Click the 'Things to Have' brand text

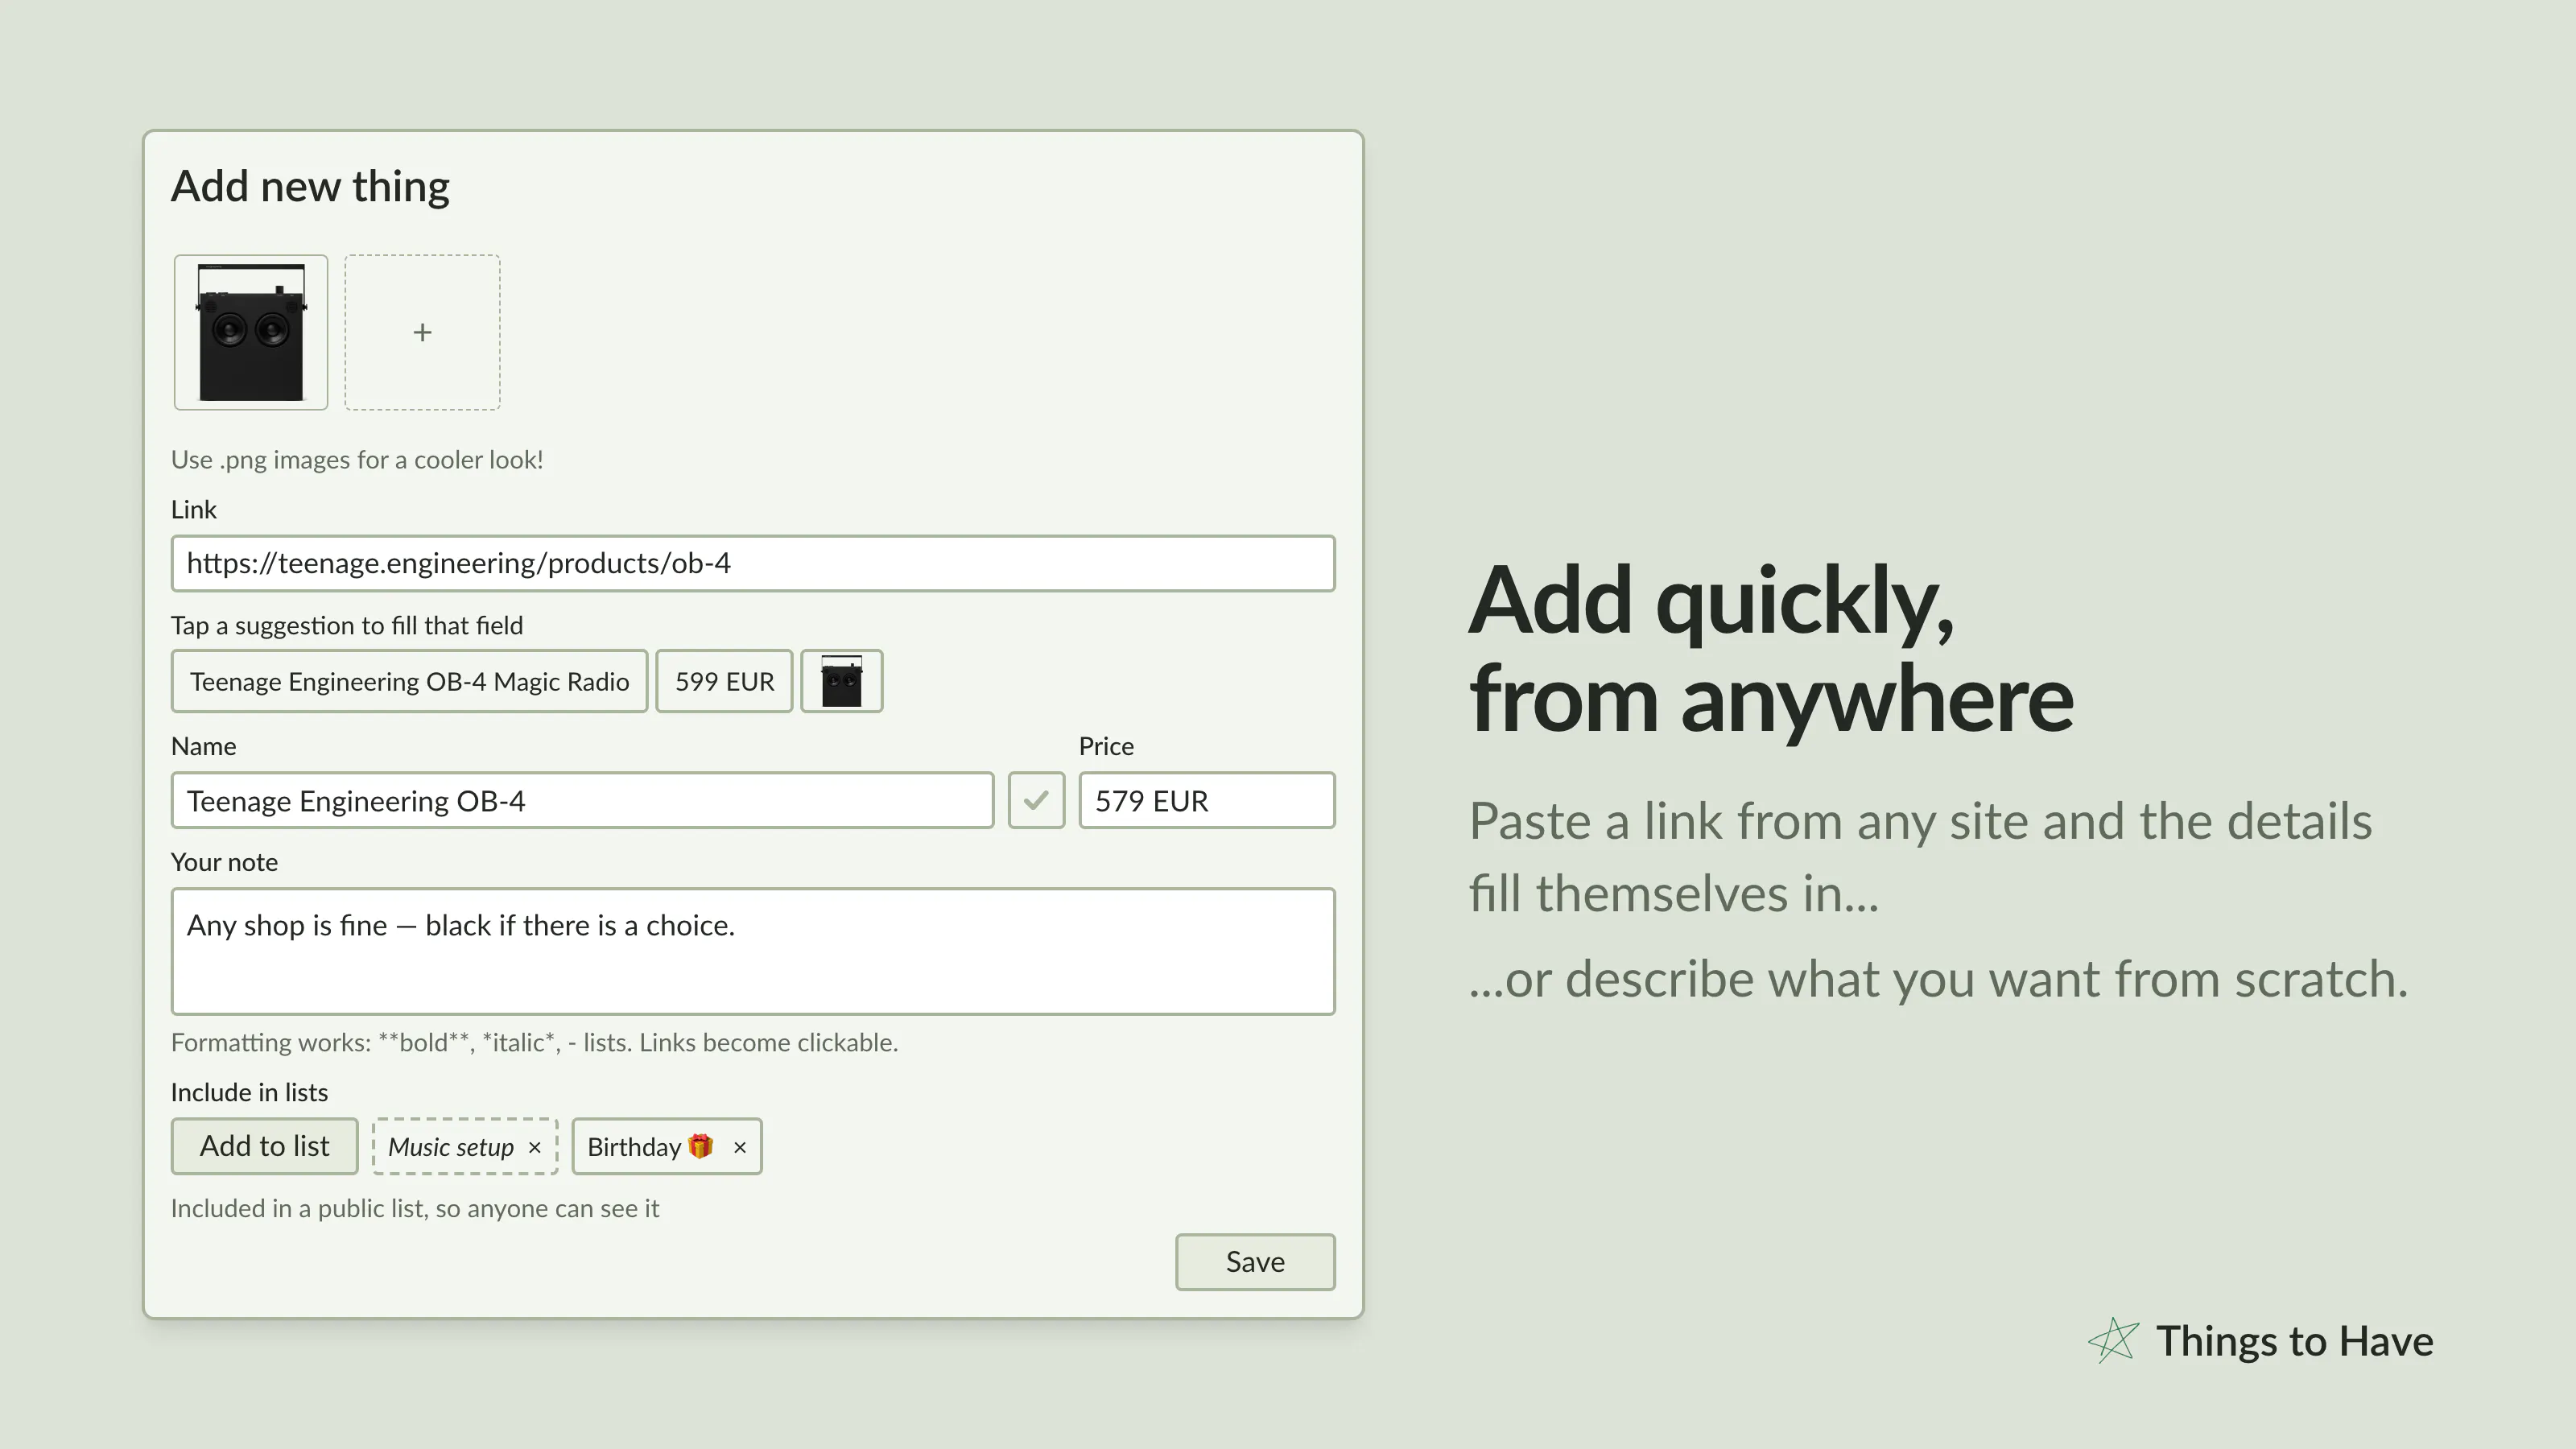[2294, 1341]
